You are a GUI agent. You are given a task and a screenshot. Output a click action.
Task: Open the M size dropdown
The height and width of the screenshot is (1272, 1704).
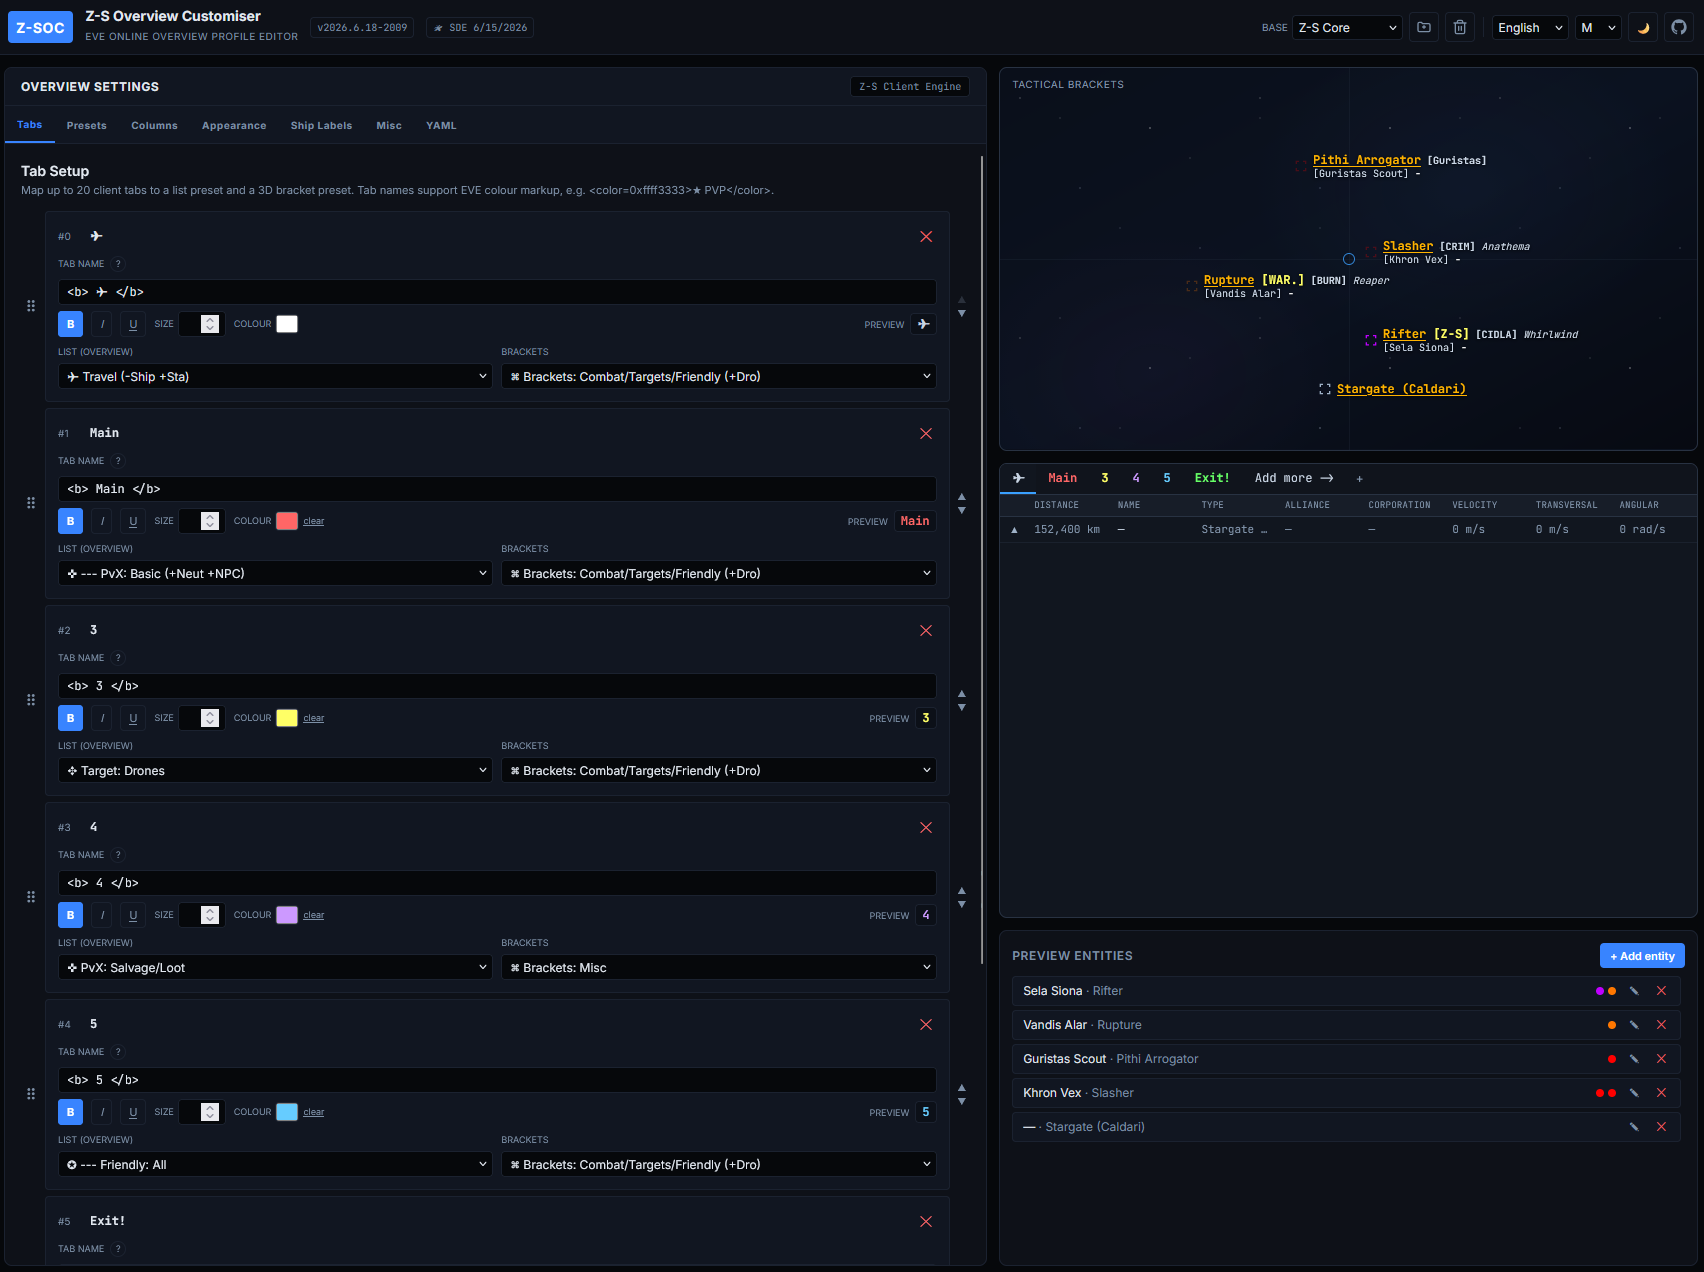pyautogui.click(x=1598, y=28)
